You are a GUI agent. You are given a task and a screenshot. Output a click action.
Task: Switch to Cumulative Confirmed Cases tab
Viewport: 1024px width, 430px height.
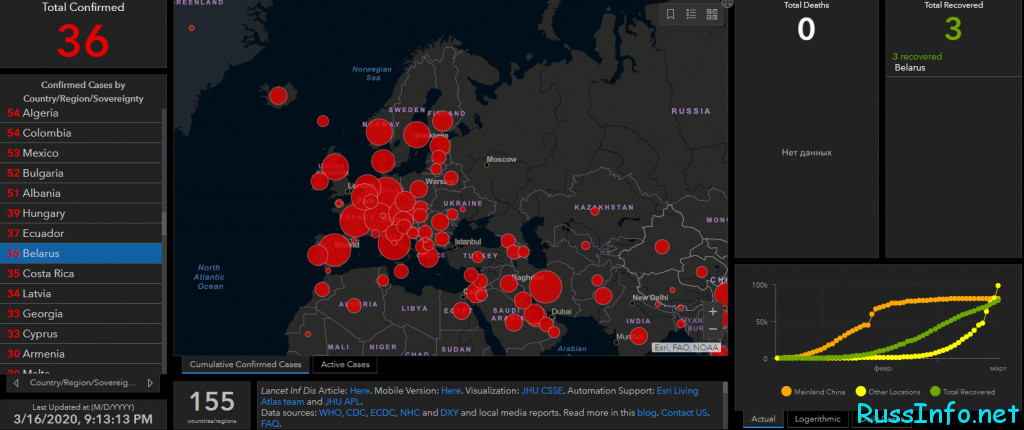click(x=246, y=365)
